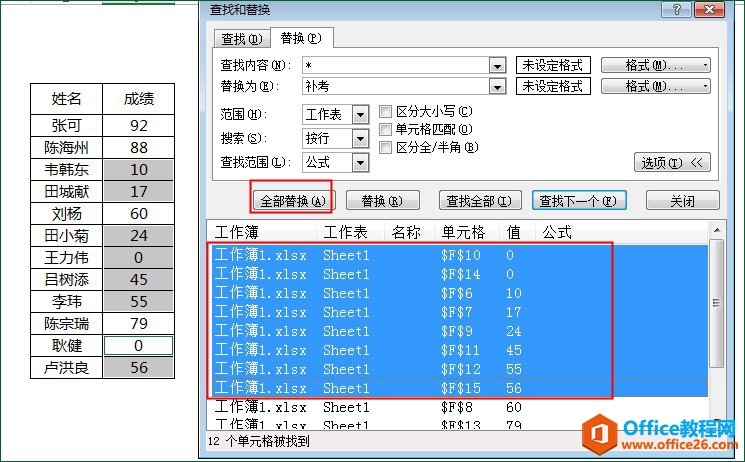This screenshot has height=462, width=745.
Task: Select result row $F$8 value 60
Action: [458, 407]
